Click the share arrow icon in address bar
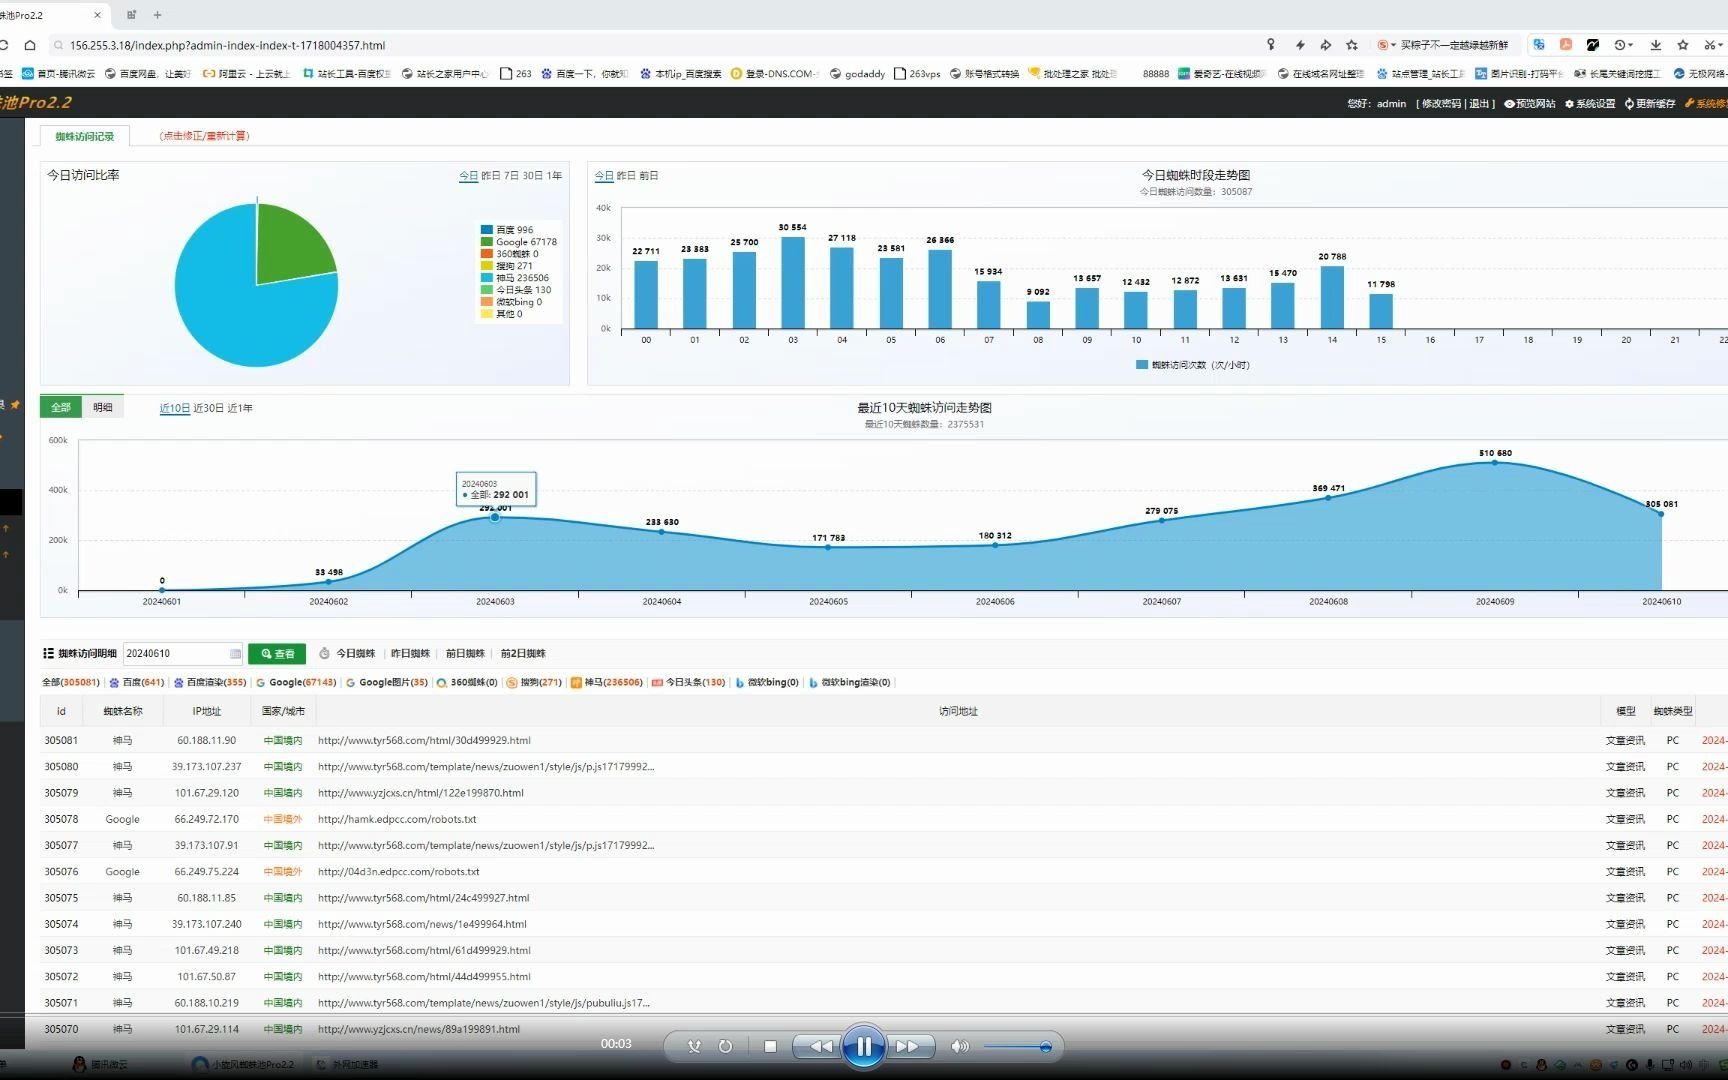Viewport: 1728px width, 1080px height. 1326,45
